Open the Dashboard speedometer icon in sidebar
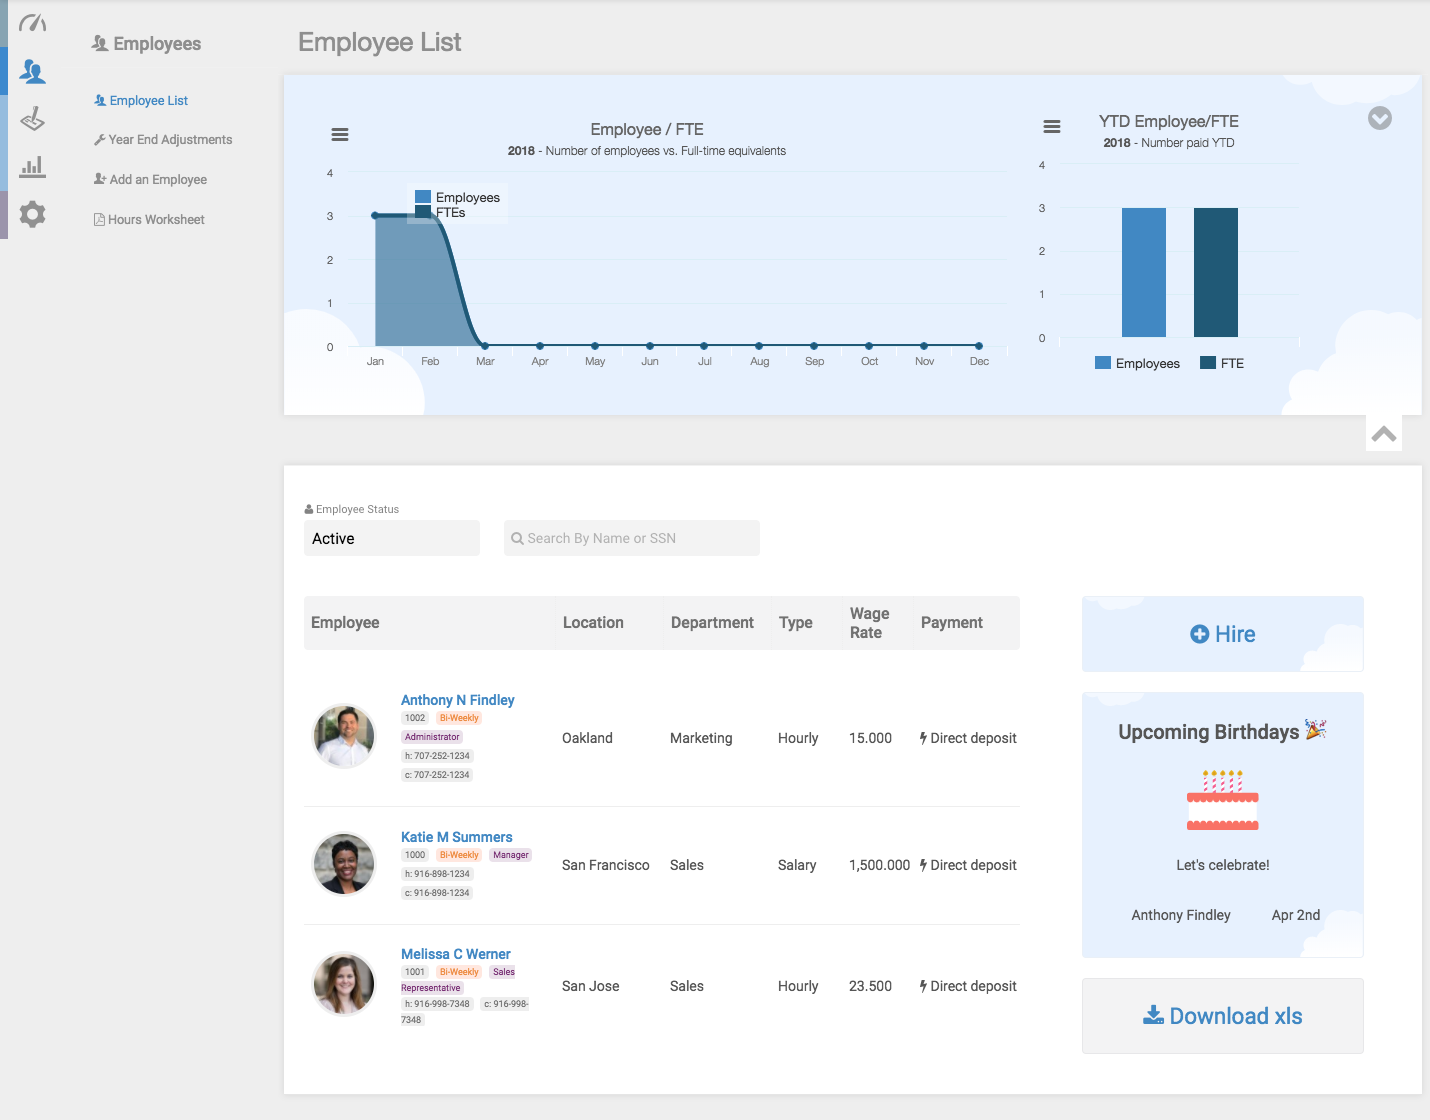The image size is (1430, 1120). point(32,21)
